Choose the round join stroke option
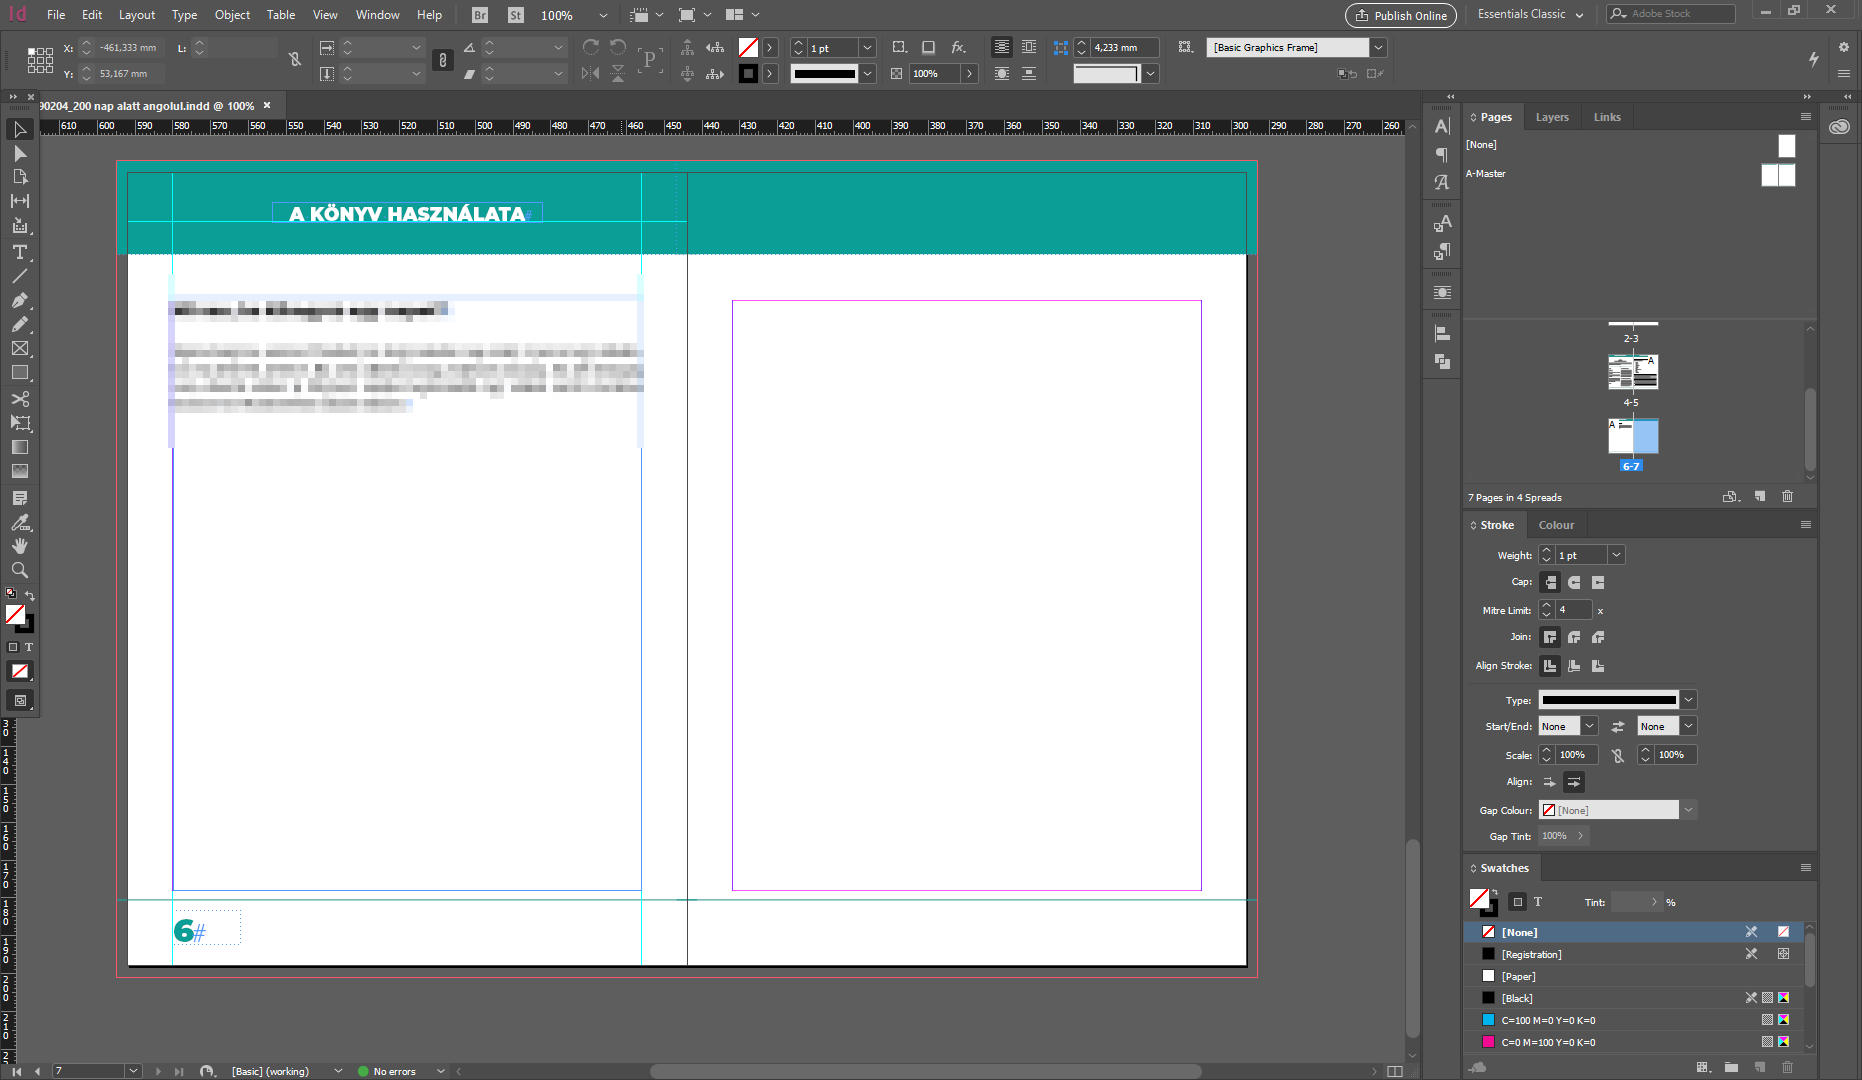1862x1080 pixels. [x=1574, y=637]
